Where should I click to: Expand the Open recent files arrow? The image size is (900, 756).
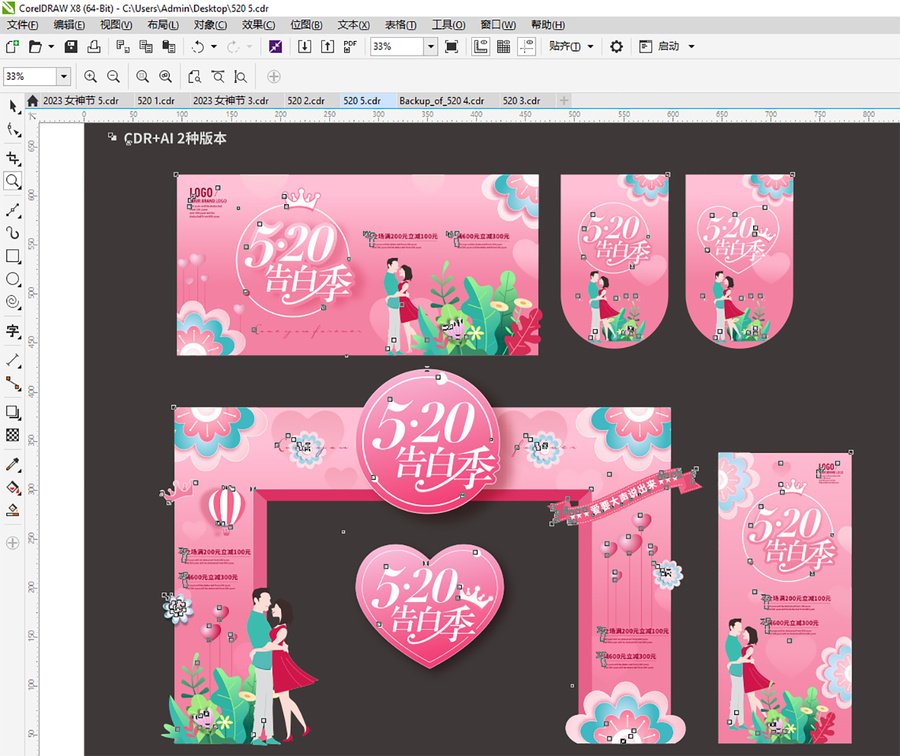pyautogui.click(x=51, y=46)
